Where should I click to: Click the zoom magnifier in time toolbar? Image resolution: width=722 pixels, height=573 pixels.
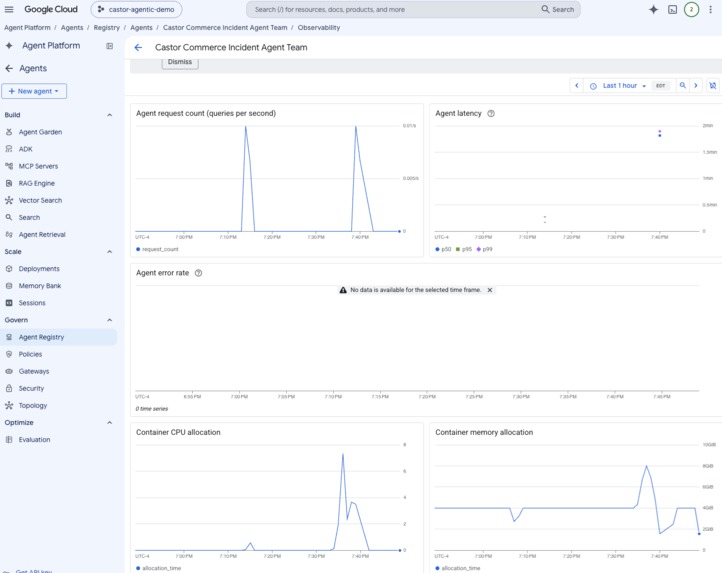click(x=683, y=86)
